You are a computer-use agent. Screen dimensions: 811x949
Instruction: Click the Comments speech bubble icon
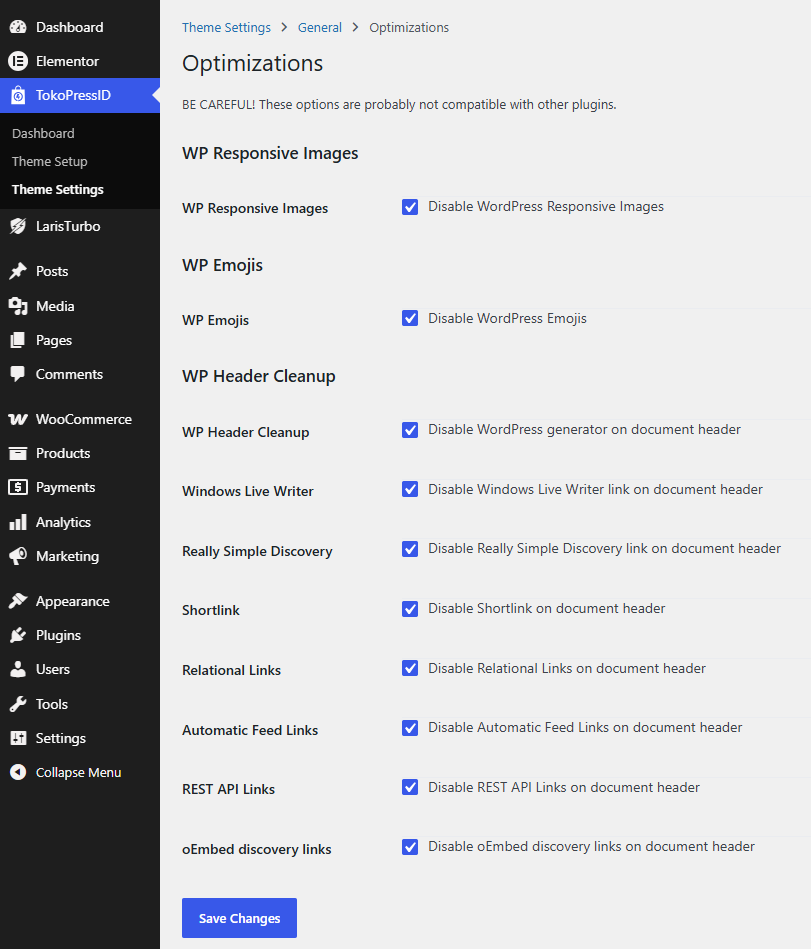(18, 374)
